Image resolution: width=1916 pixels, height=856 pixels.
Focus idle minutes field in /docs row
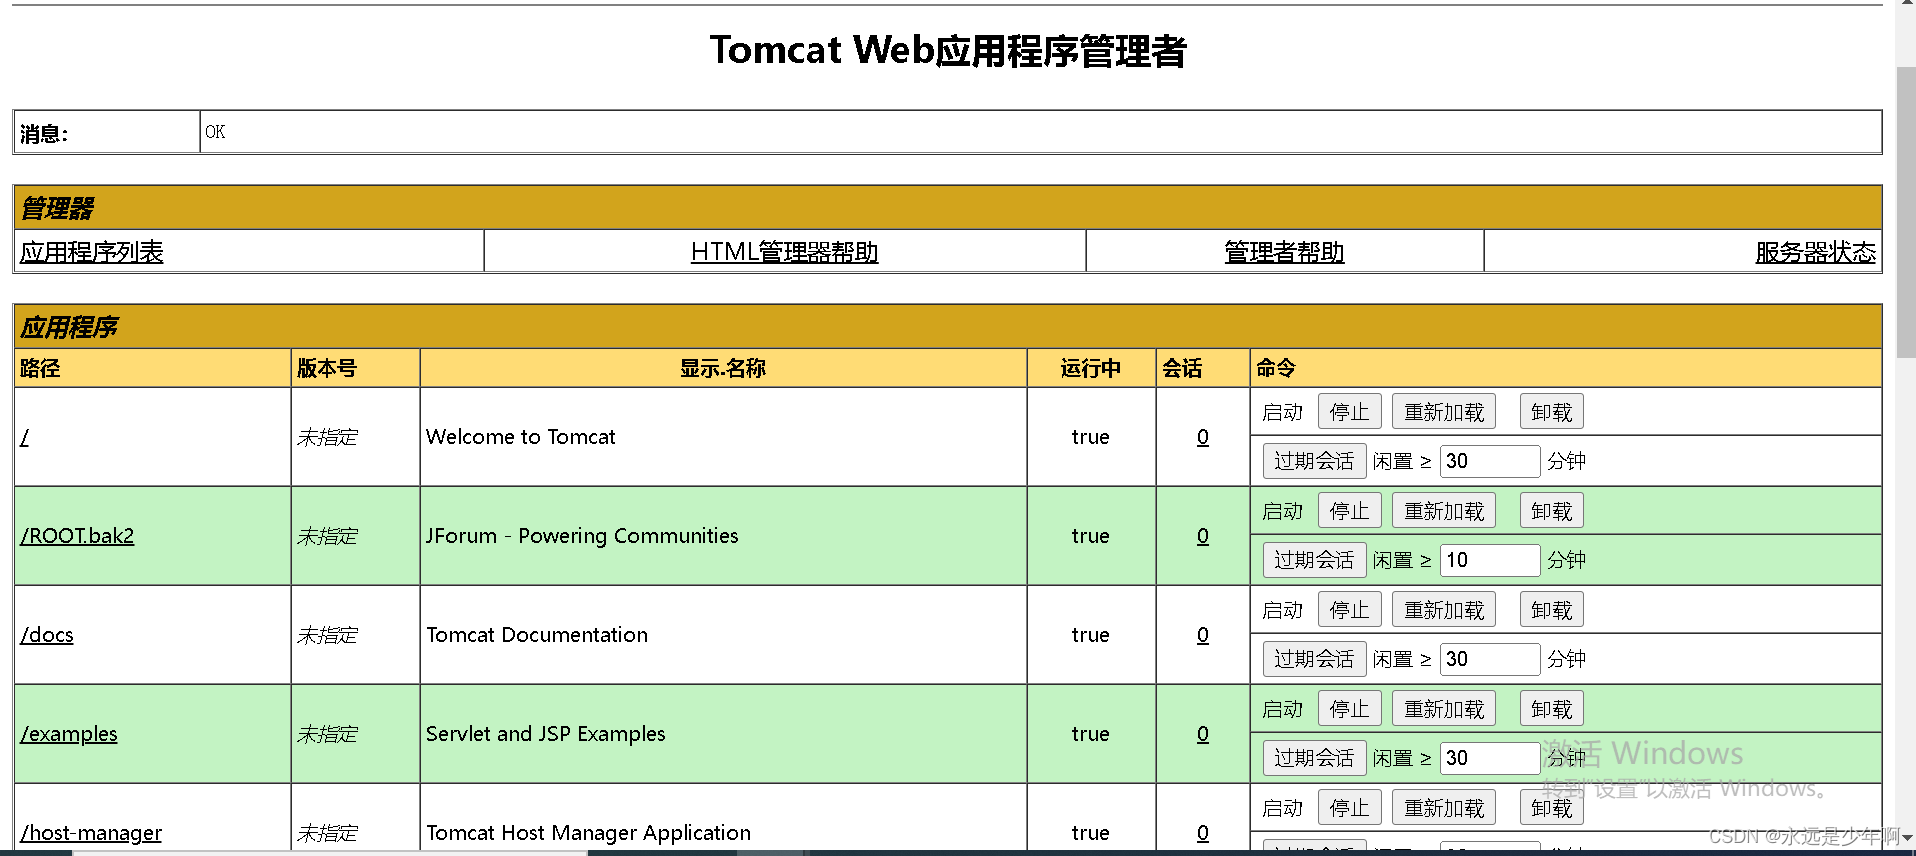tap(1490, 659)
